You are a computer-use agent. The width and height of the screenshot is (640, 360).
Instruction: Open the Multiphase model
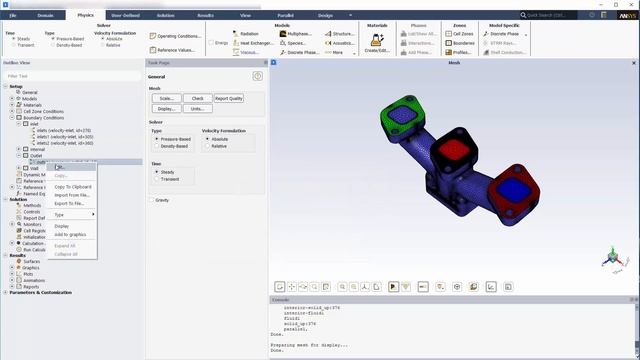point(296,34)
